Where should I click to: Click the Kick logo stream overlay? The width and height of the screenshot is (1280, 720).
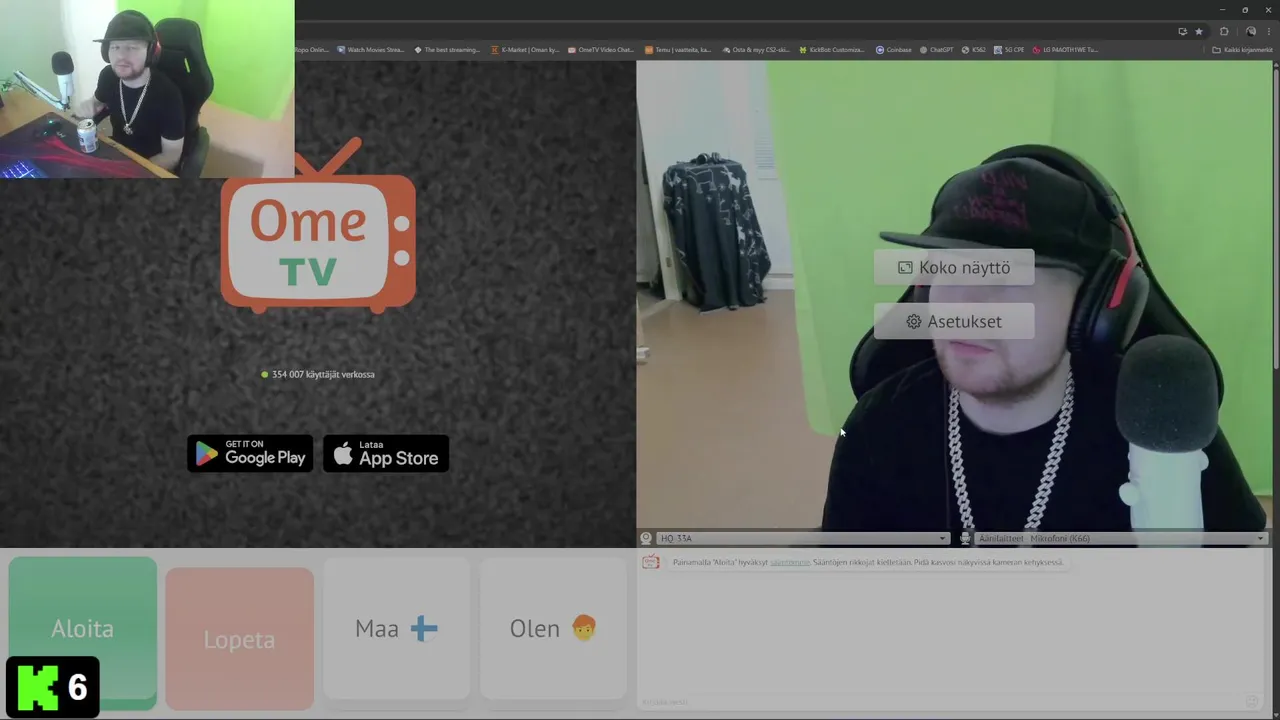[x=53, y=687]
